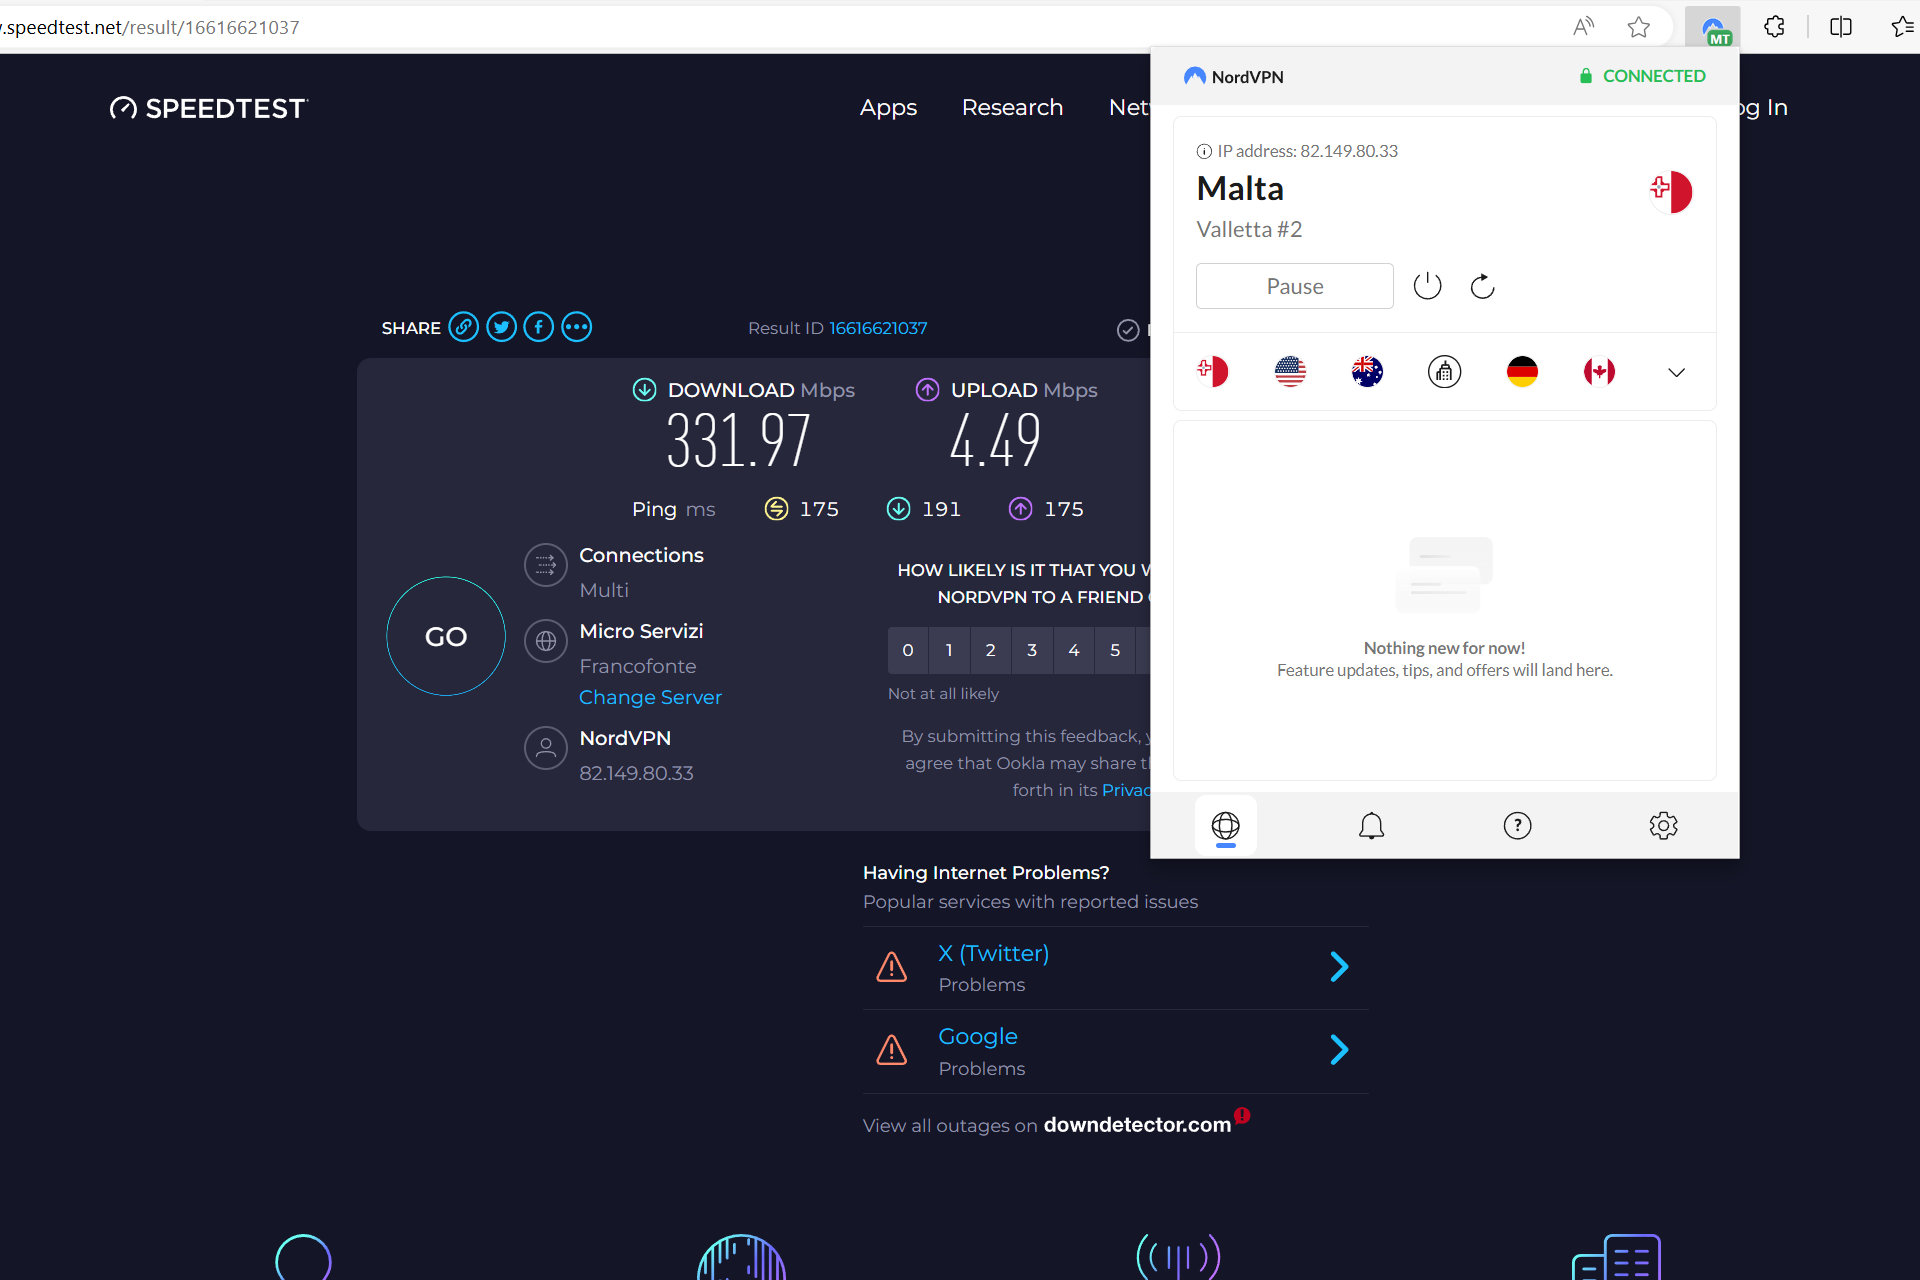Click the specialty servers shield icon
1920x1280 pixels.
click(1444, 371)
